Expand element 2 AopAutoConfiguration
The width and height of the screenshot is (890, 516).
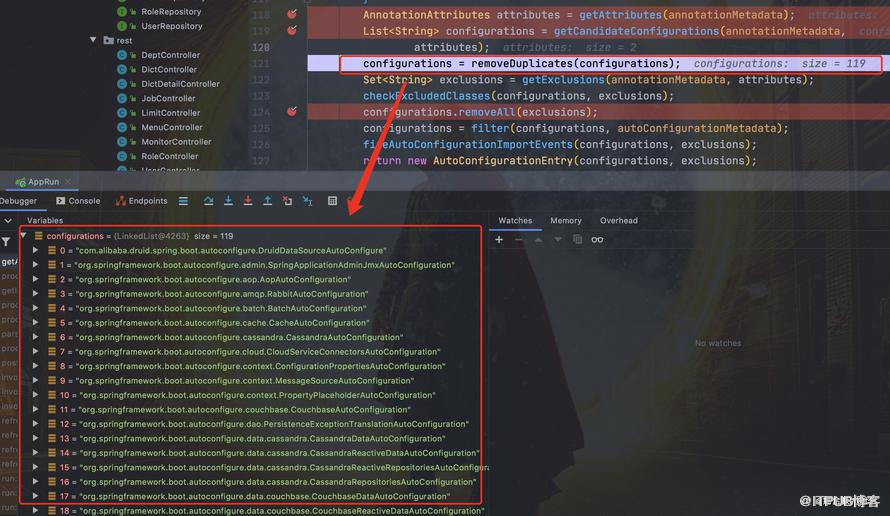(x=35, y=279)
